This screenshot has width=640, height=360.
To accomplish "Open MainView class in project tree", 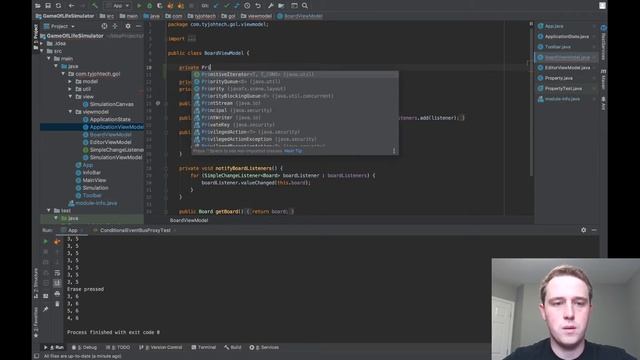I will coord(91,180).
